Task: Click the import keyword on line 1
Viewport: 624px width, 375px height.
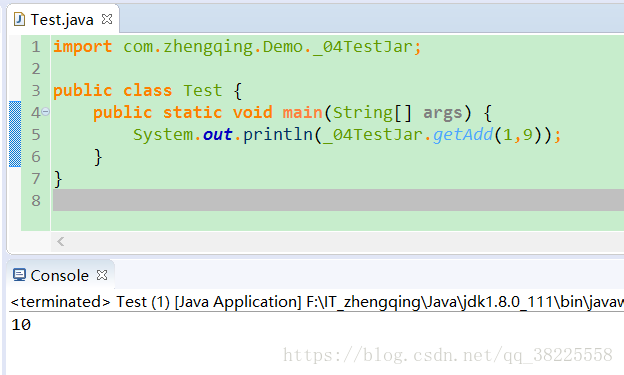Action: point(83,47)
